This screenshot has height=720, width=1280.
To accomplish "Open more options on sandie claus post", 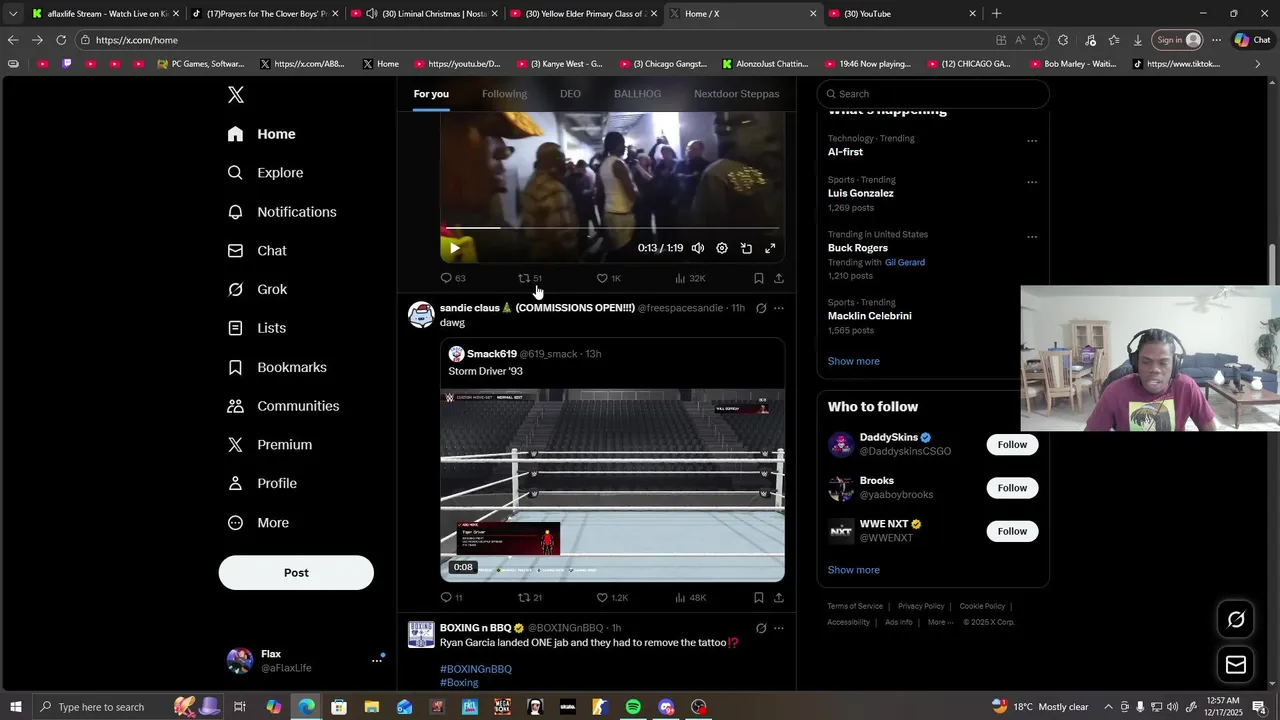I will pyautogui.click(x=779, y=308).
